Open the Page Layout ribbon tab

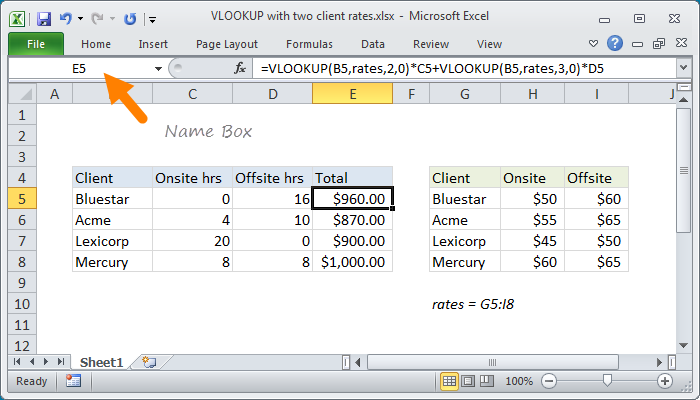pos(227,44)
